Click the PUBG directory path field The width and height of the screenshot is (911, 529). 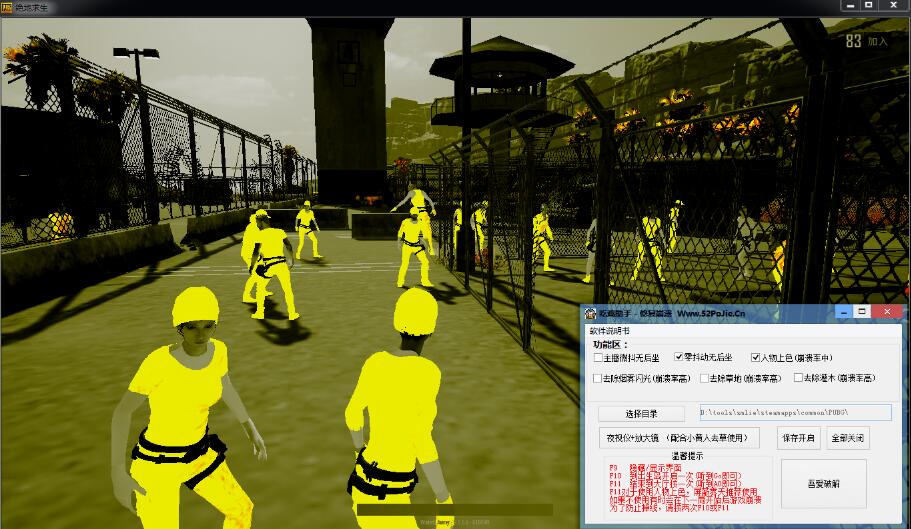click(x=795, y=412)
